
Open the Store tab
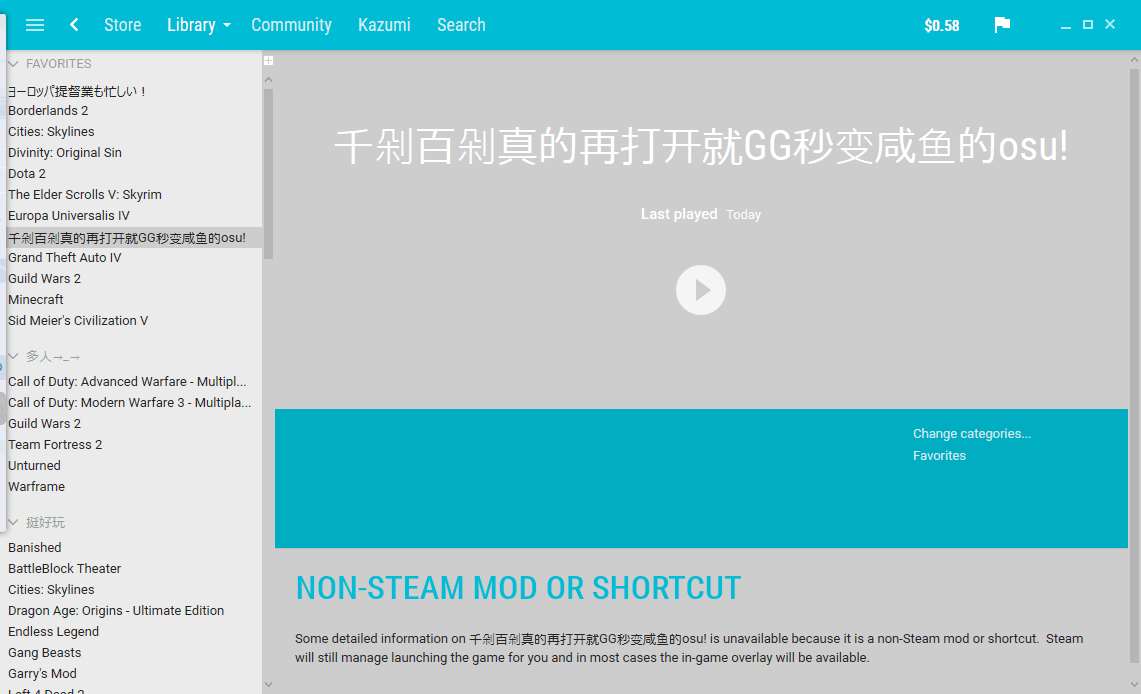point(122,25)
